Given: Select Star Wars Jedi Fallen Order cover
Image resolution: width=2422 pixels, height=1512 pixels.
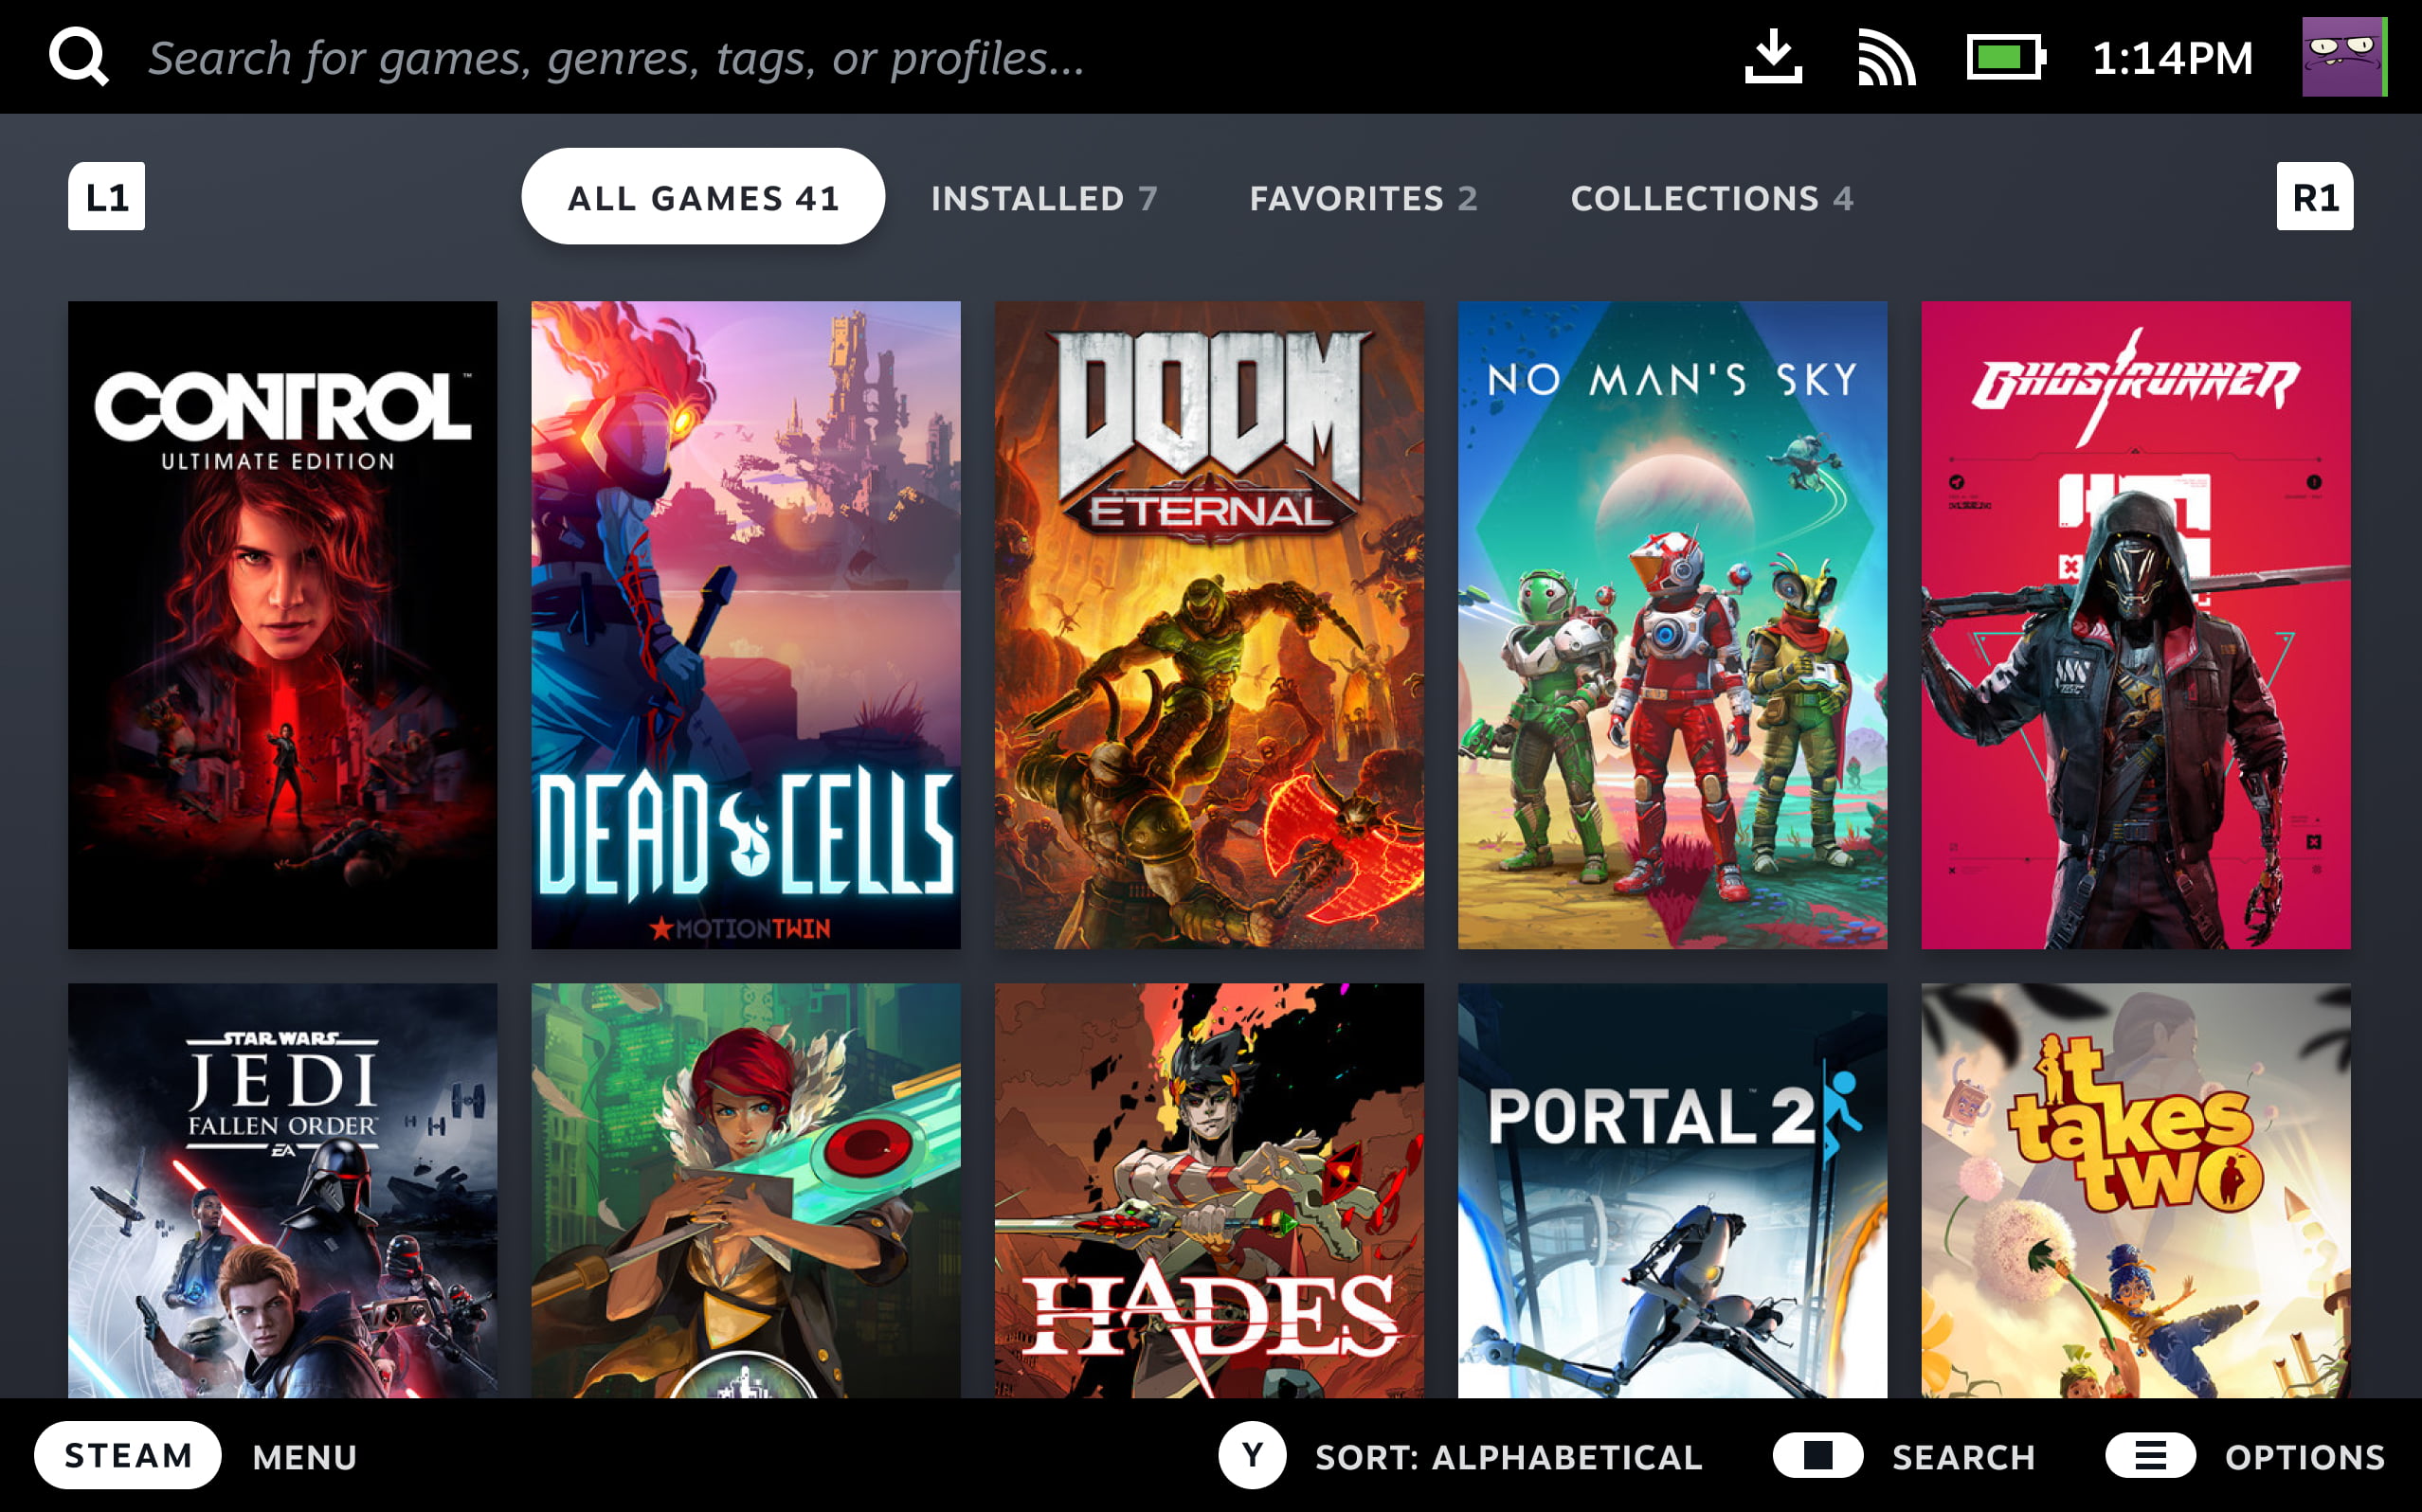Looking at the screenshot, I should (282, 1190).
